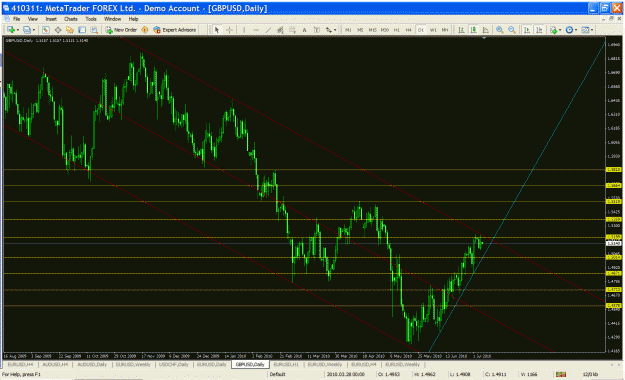Select the horizontal line drawing tool
Image resolution: width=625 pixels, height=380 pixels.
(x=256, y=30)
